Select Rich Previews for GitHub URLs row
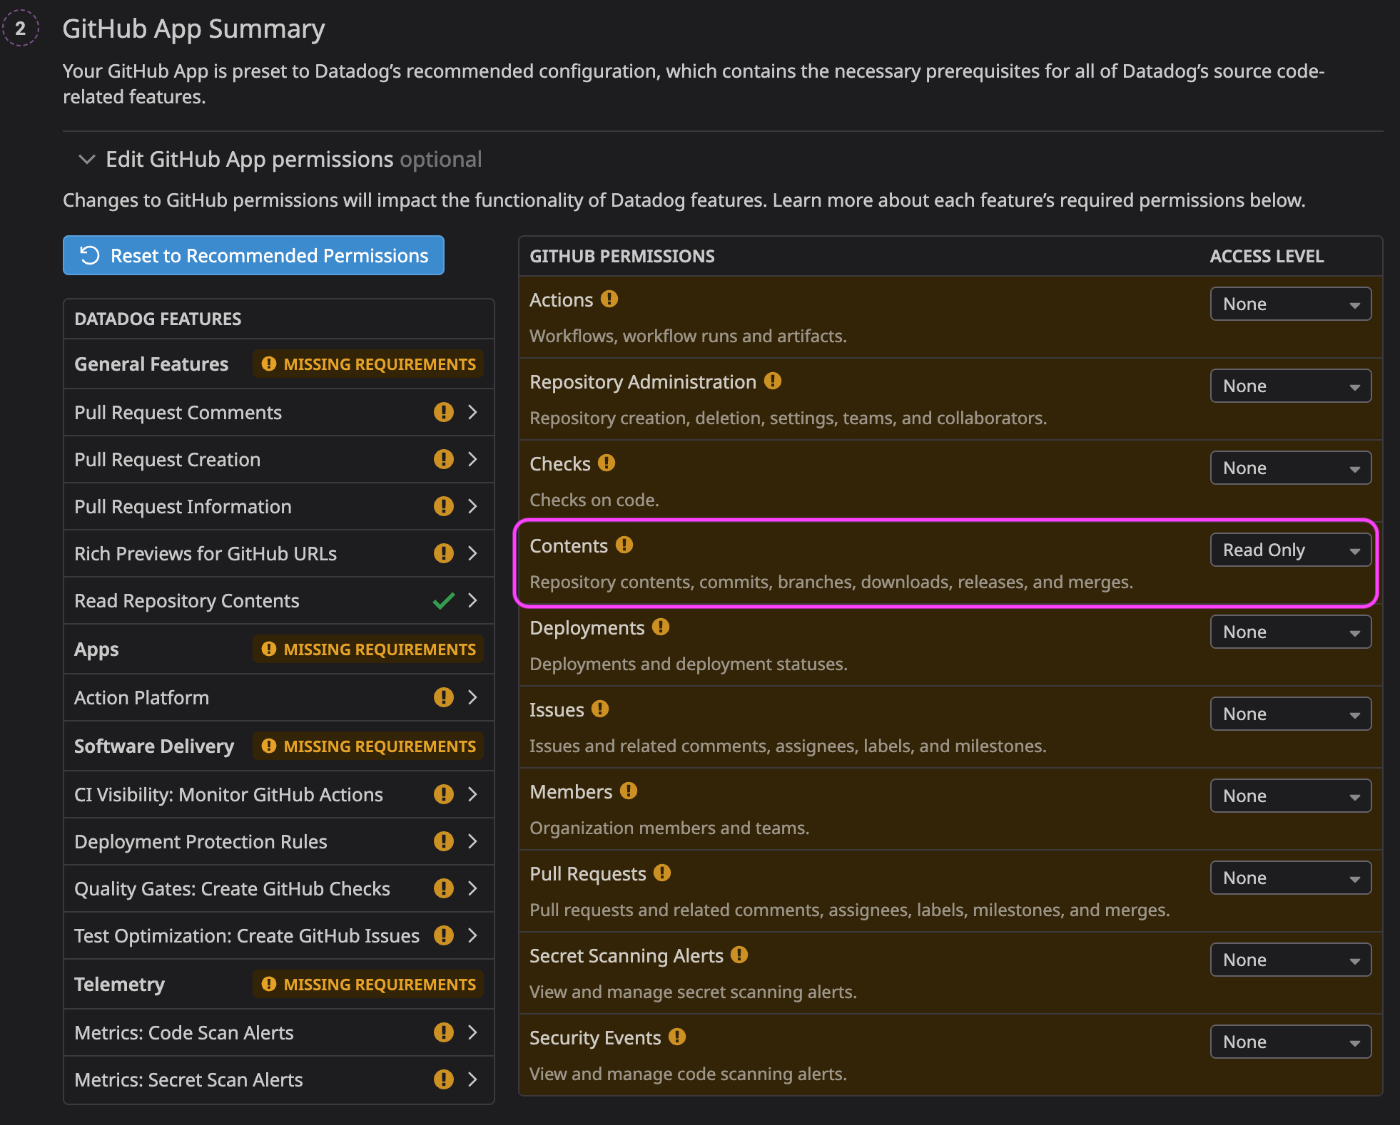Image resolution: width=1400 pixels, height=1125 pixels. (x=279, y=553)
